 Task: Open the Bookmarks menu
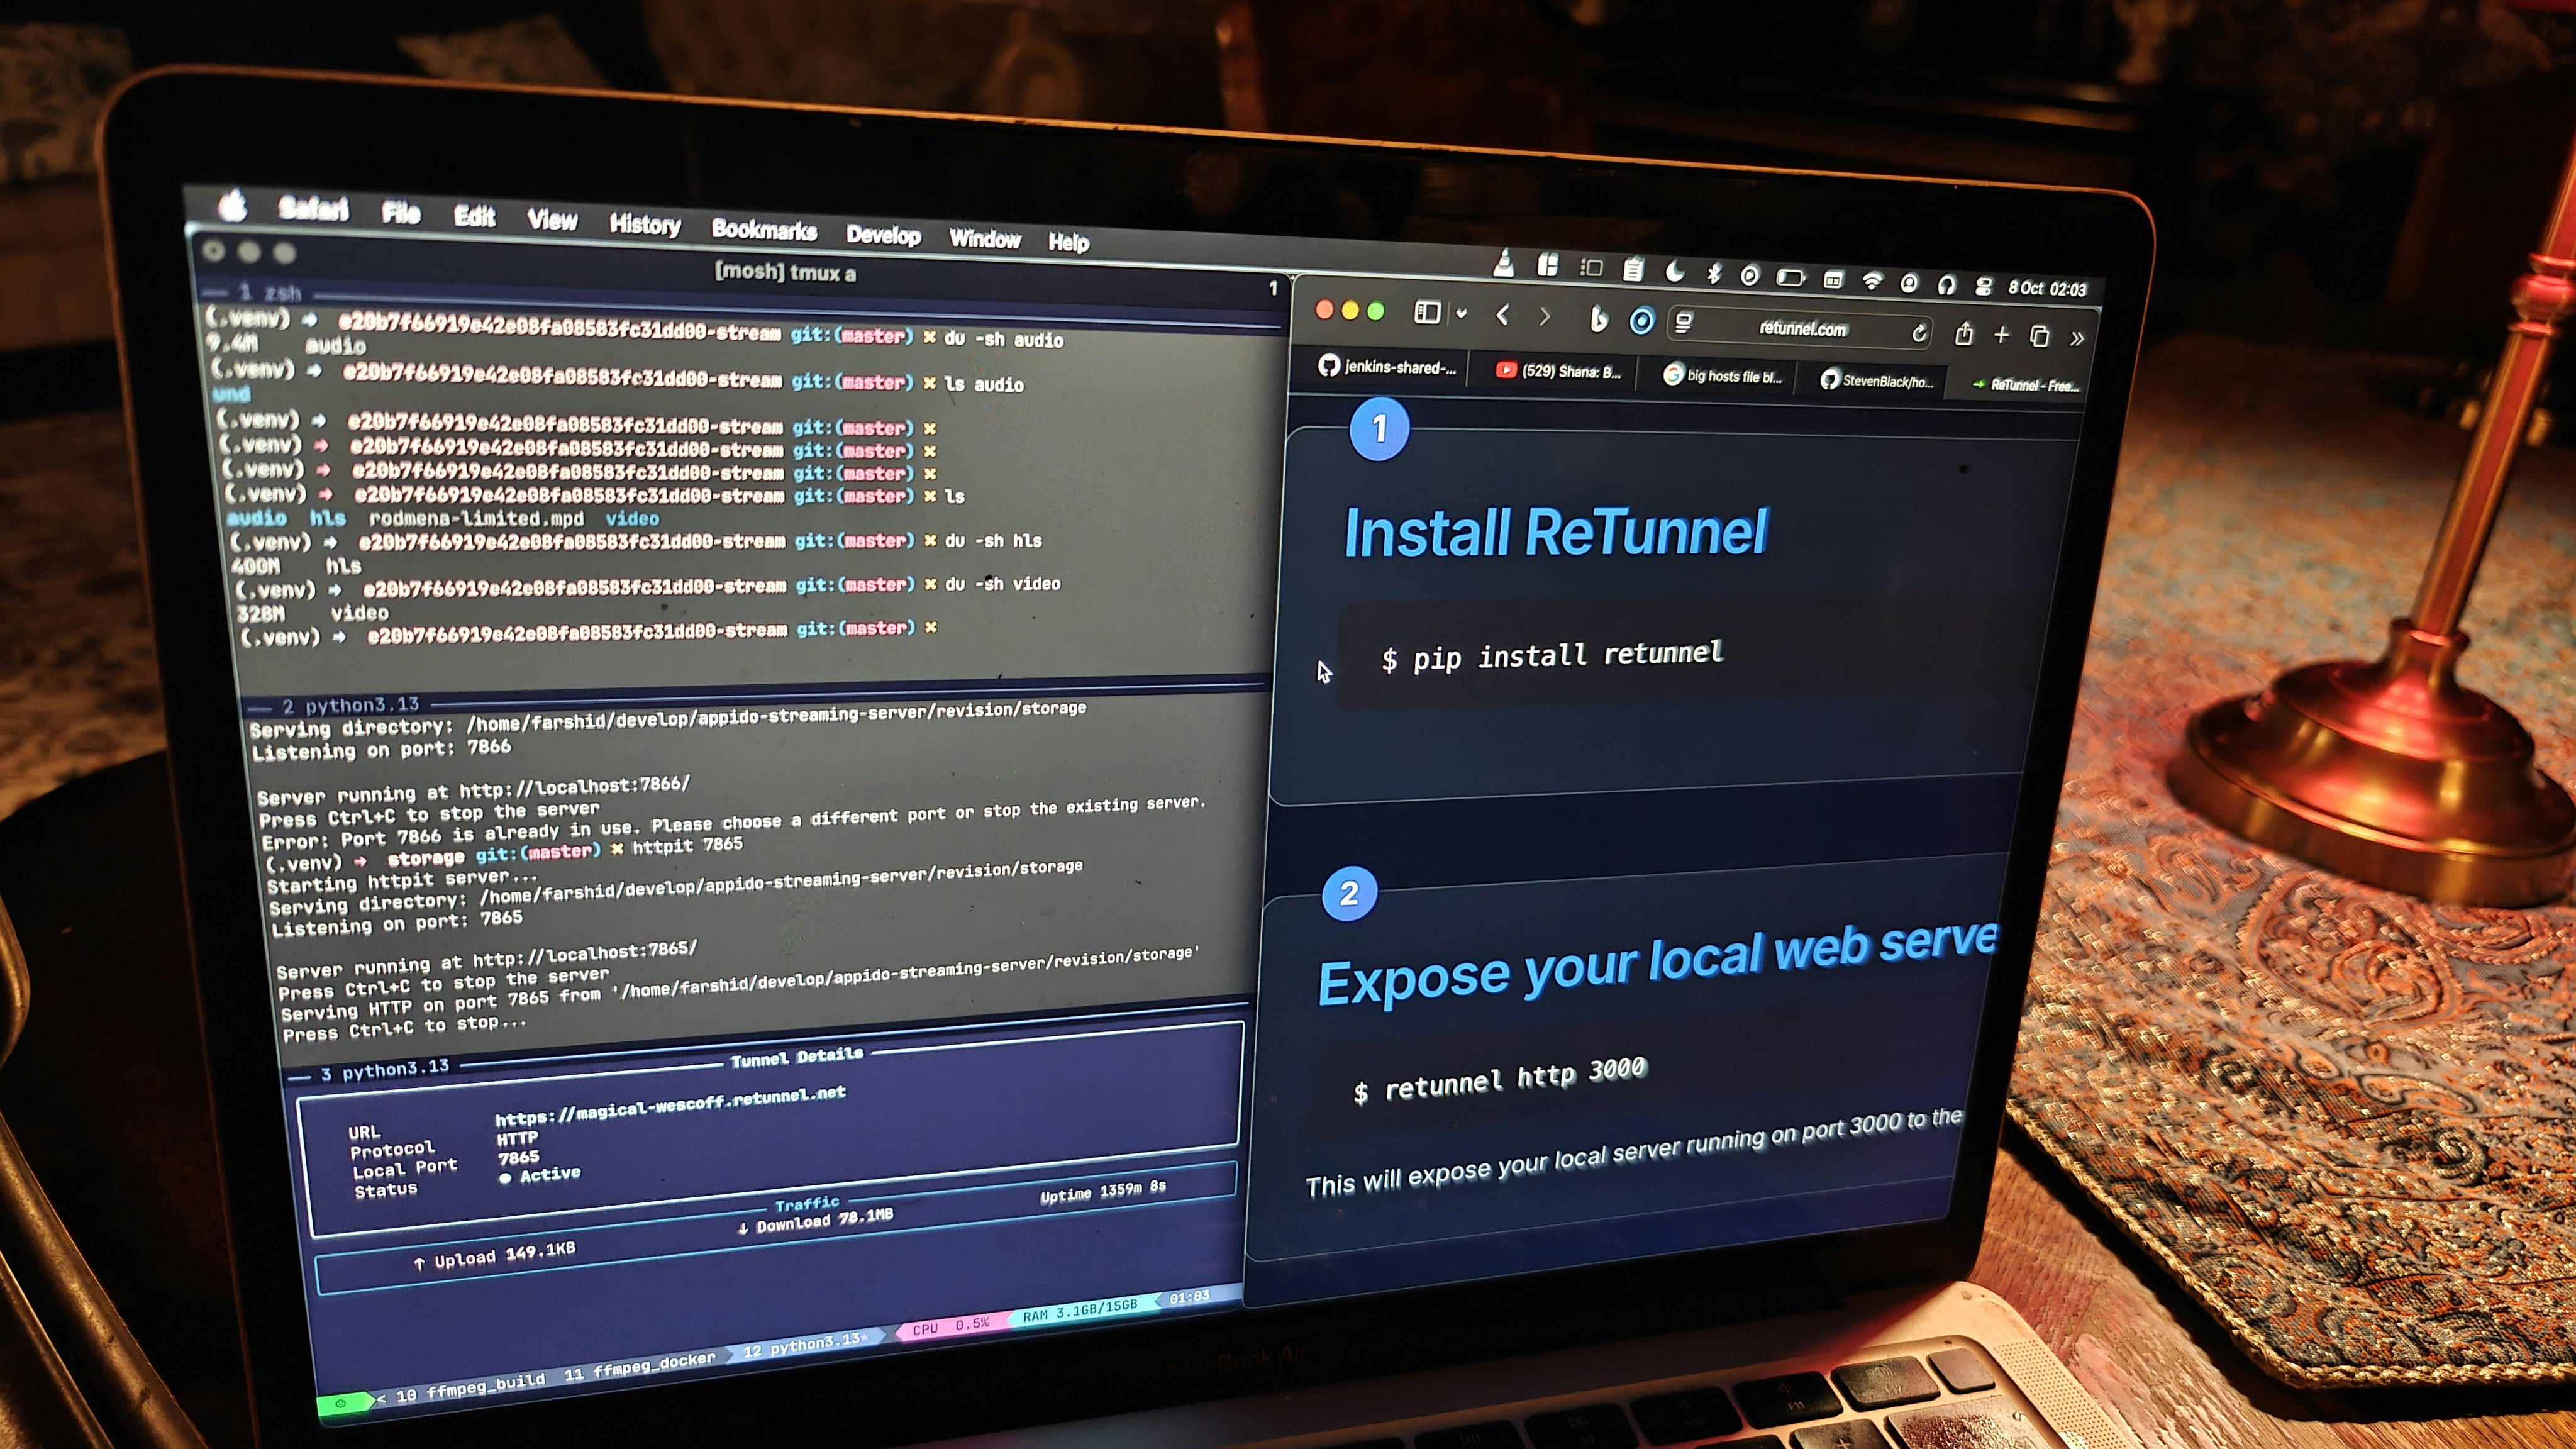point(764,230)
